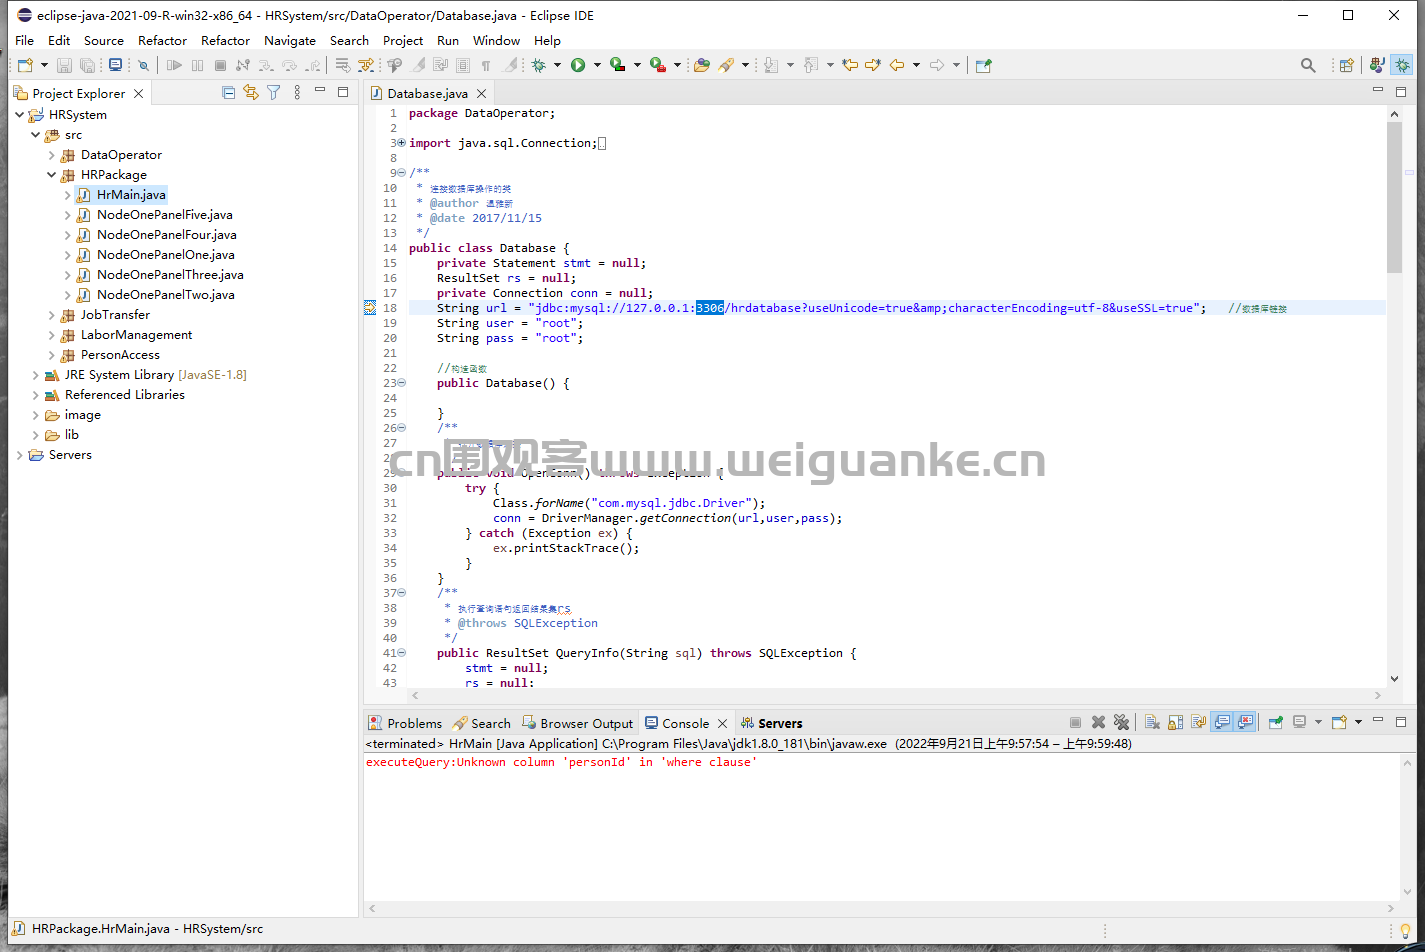Open the Source menu
The image size is (1425, 952).
pos(104,40)
